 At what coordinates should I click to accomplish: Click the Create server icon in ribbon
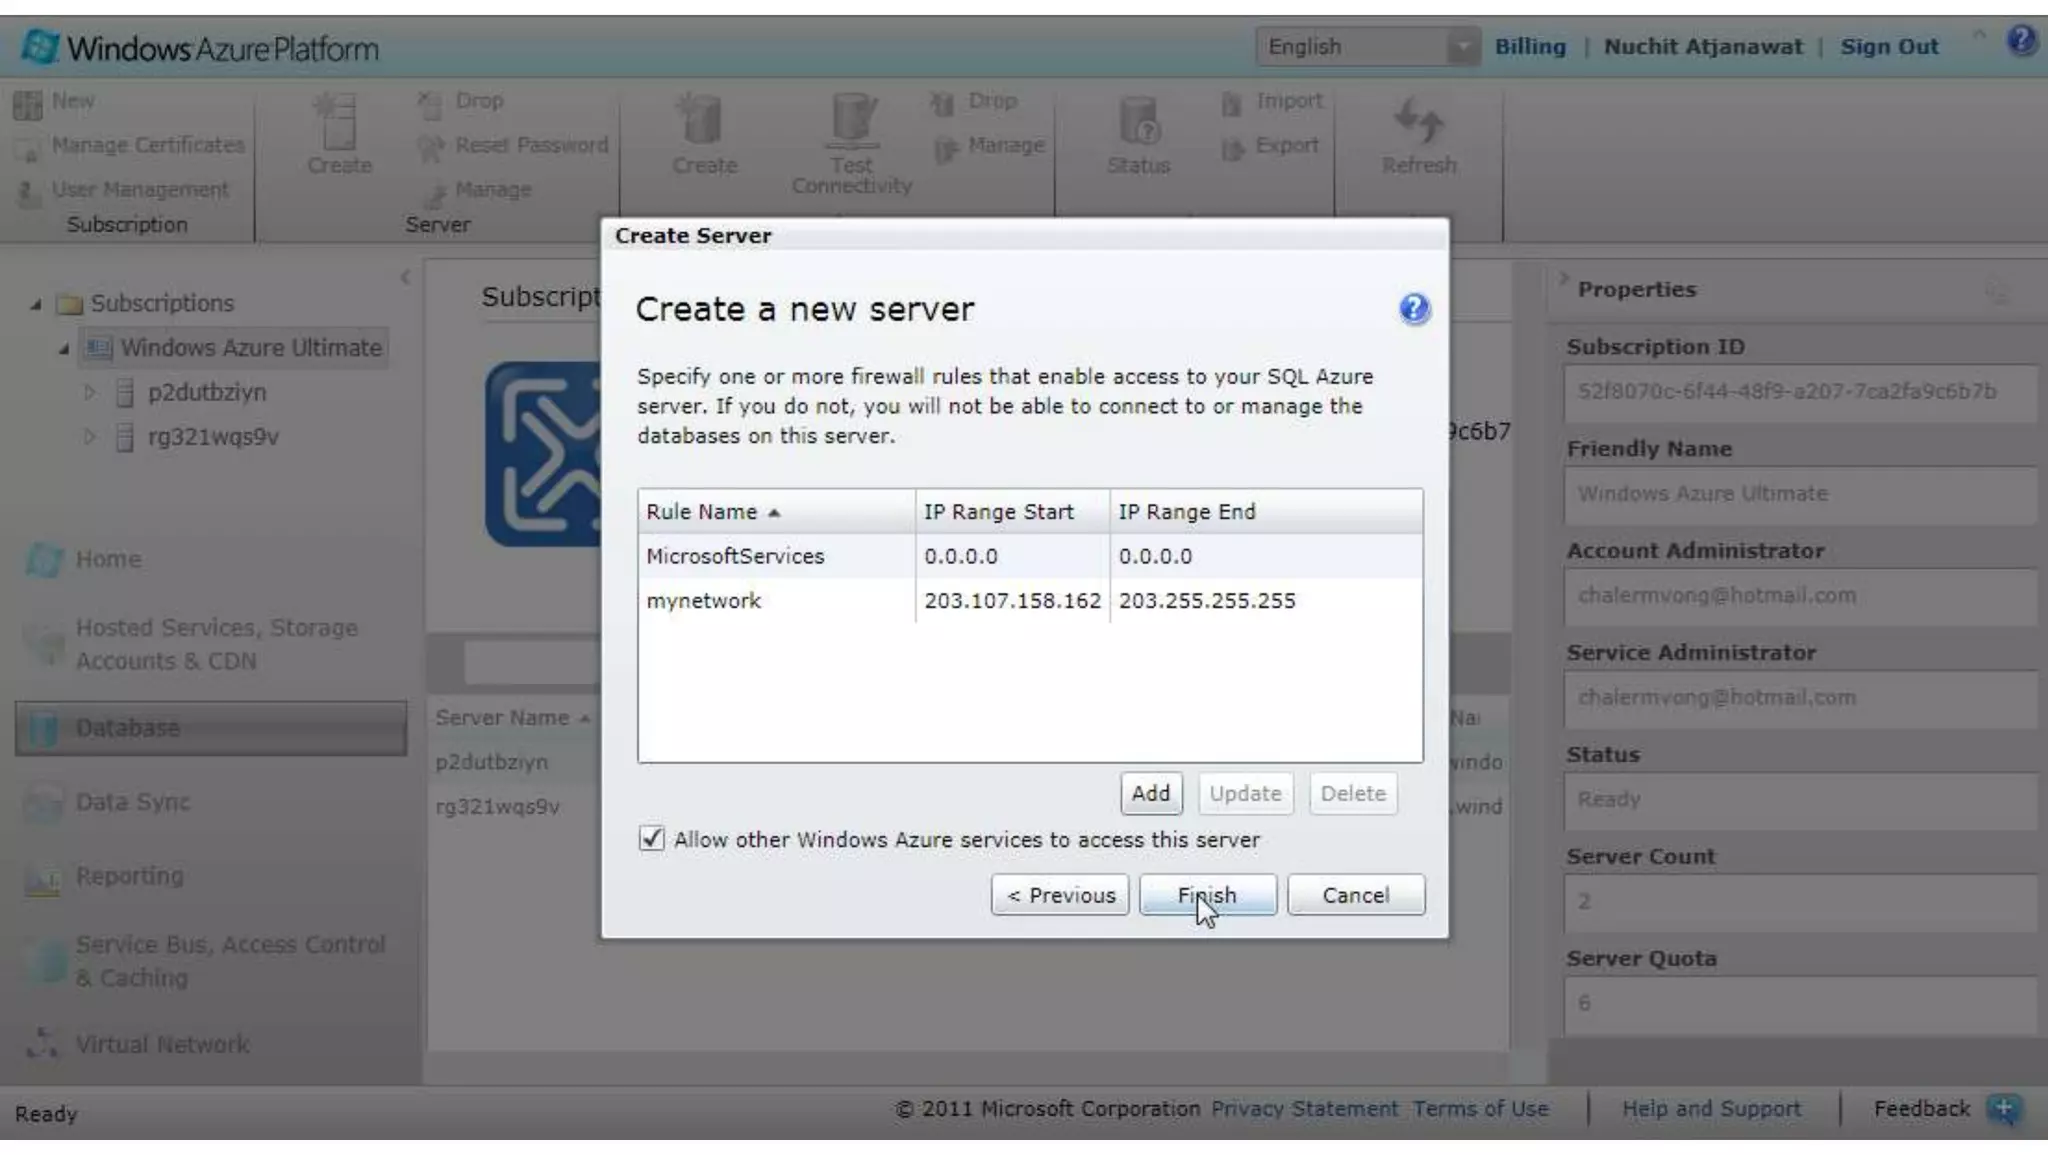pos(338,122)
